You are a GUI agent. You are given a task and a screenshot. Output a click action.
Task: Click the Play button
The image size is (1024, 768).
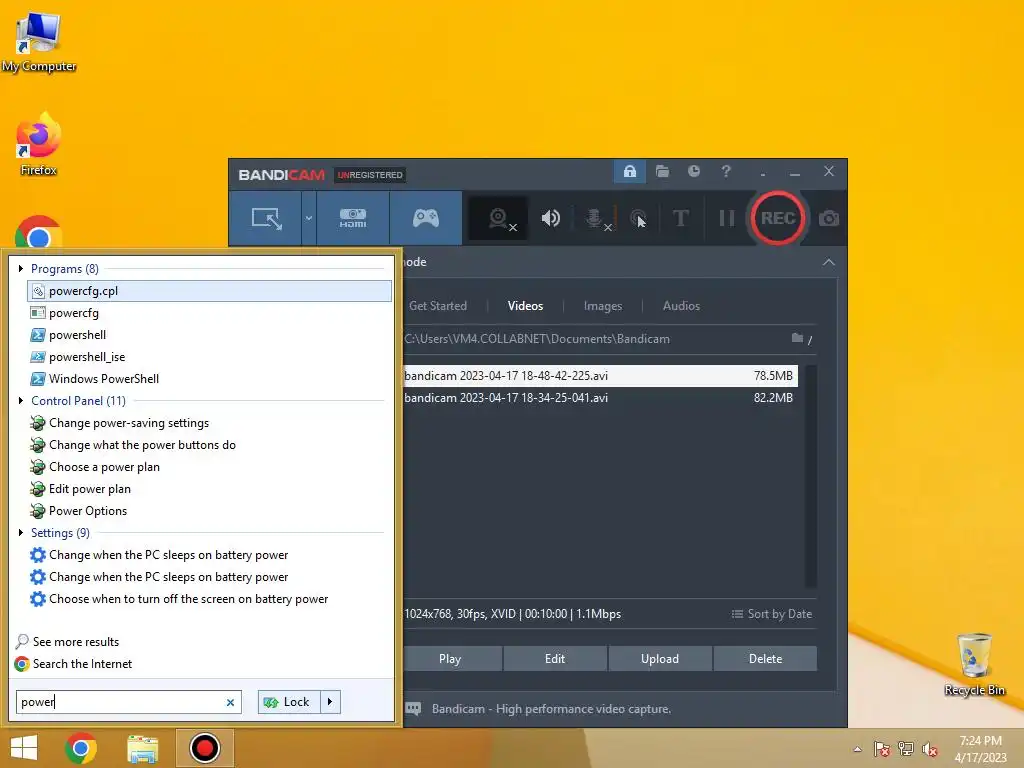(450, 658)
